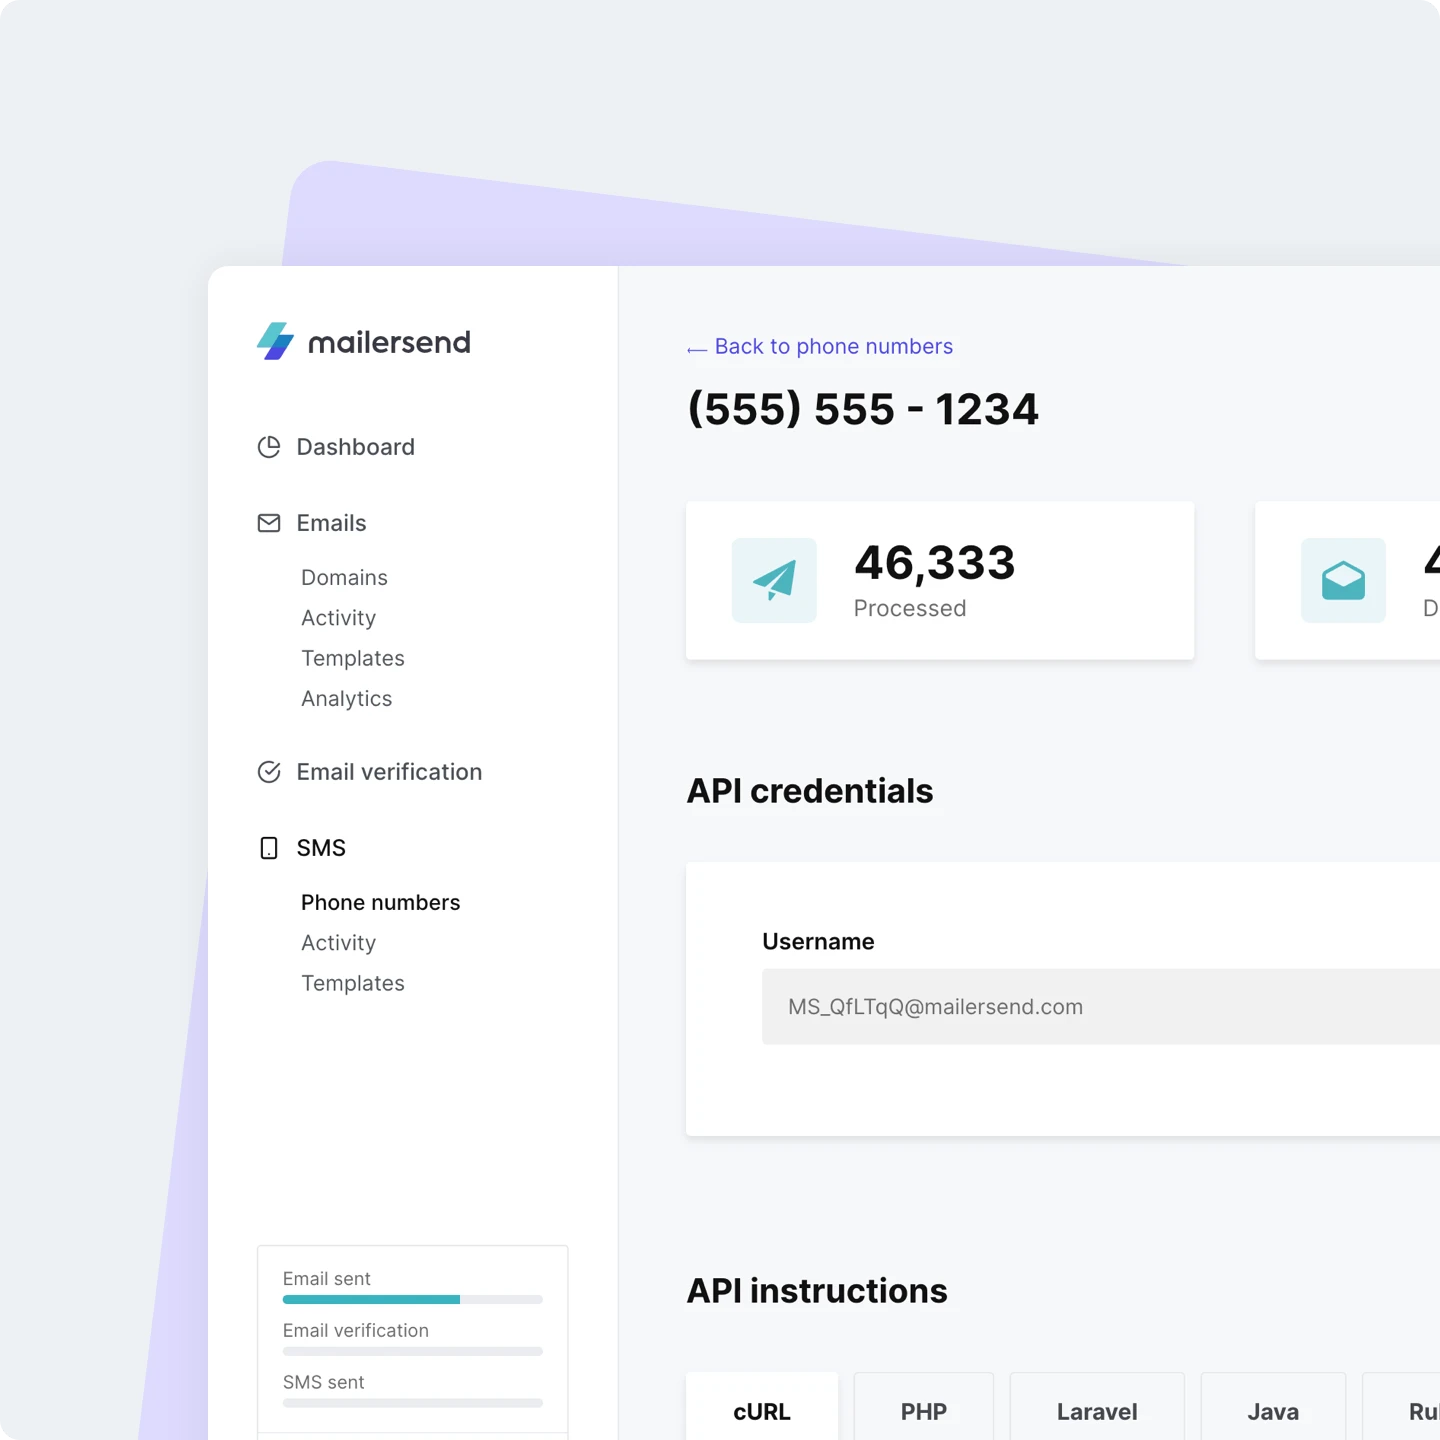The height and width of the screenshot is (1440, 1440).
Task: Click the Email sent progress bar
Action: click(413, 1300)
